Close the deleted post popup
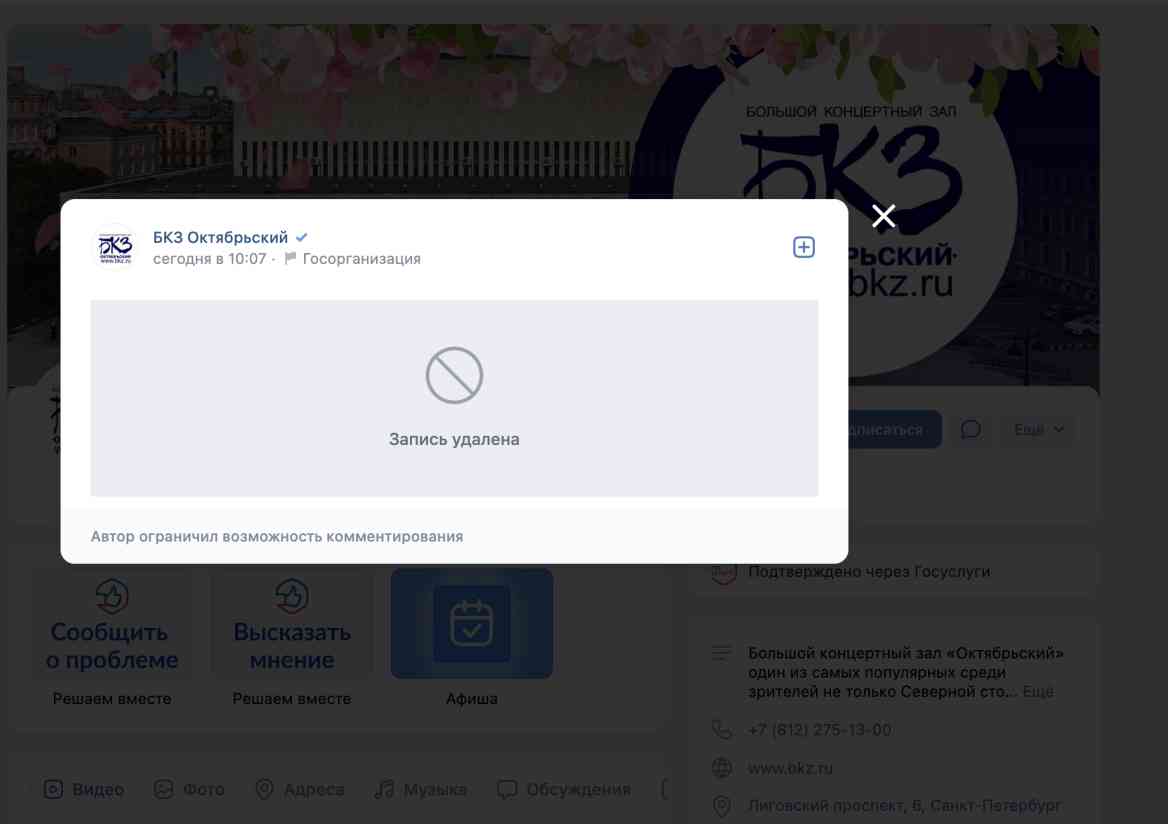Viewport: 1168px width, 824px height. (x=883, y=216)
